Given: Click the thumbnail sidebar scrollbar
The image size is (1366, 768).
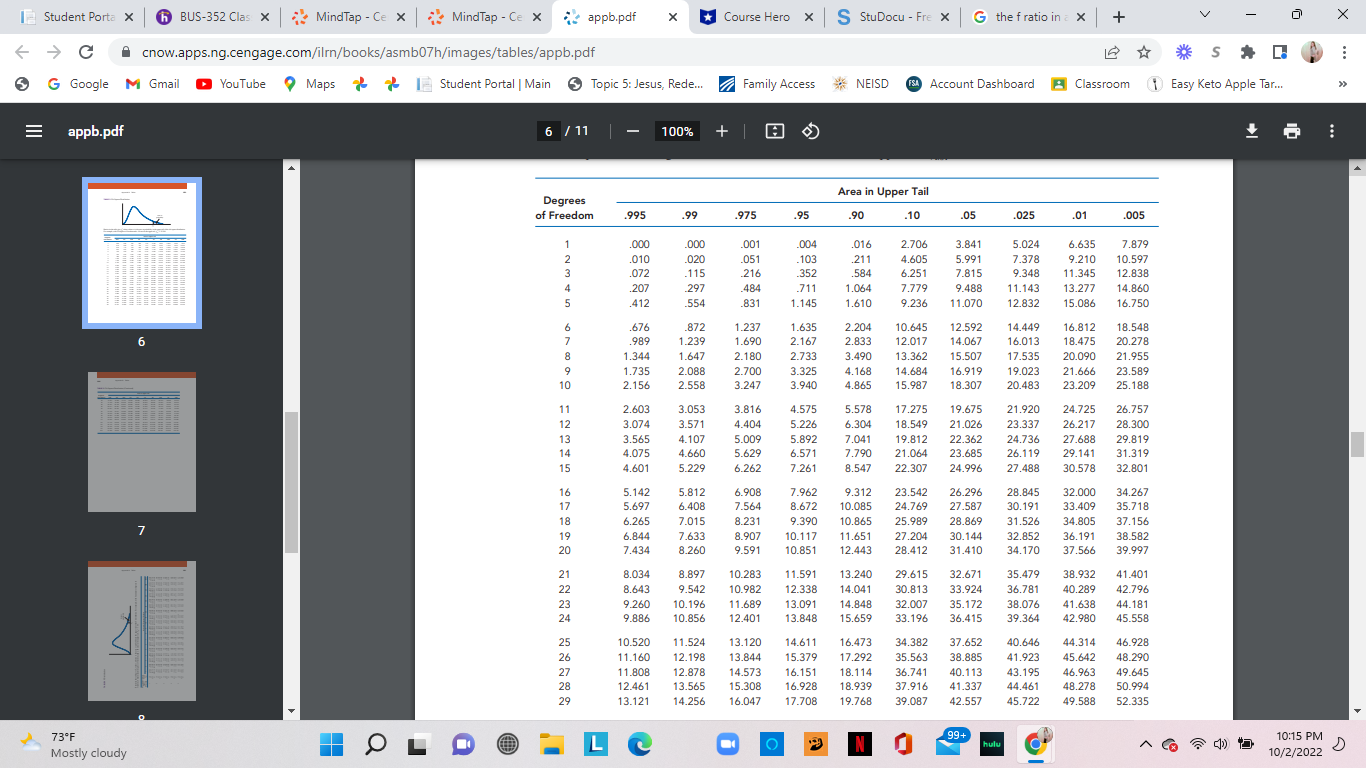Looking at the screenshot, I should pos(291,482).
